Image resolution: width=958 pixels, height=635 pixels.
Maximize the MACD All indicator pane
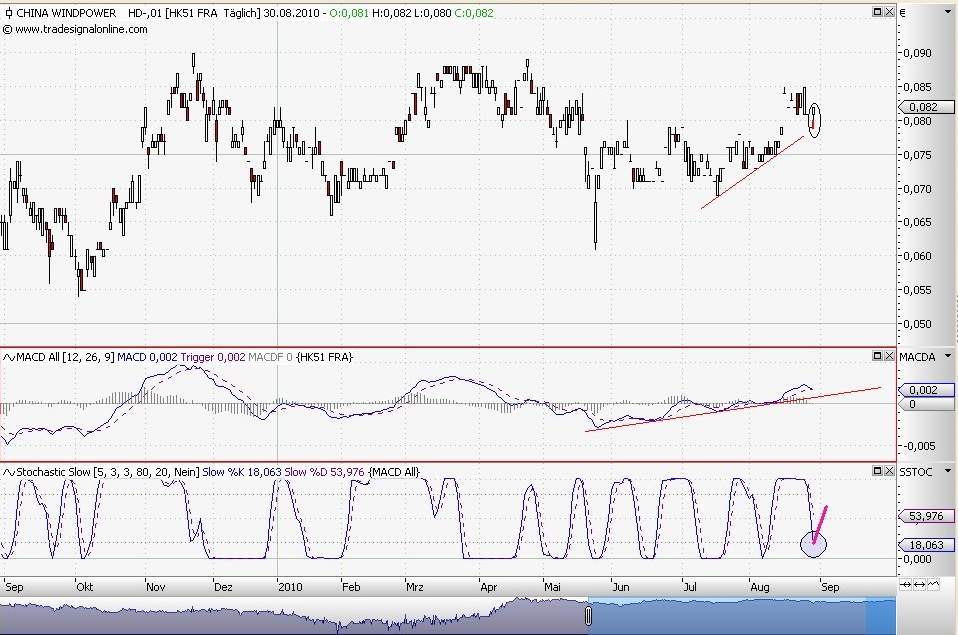(877, 356)
